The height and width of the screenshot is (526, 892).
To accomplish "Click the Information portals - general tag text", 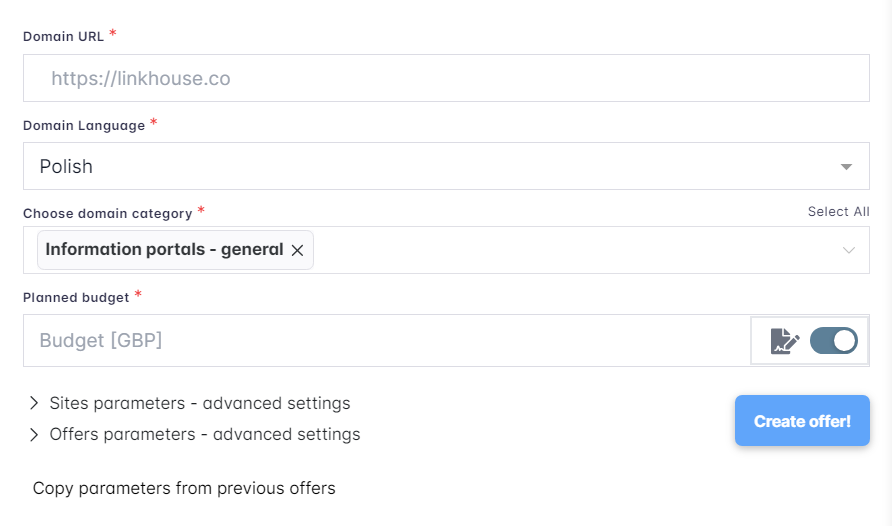I will (x=164, y=250).
